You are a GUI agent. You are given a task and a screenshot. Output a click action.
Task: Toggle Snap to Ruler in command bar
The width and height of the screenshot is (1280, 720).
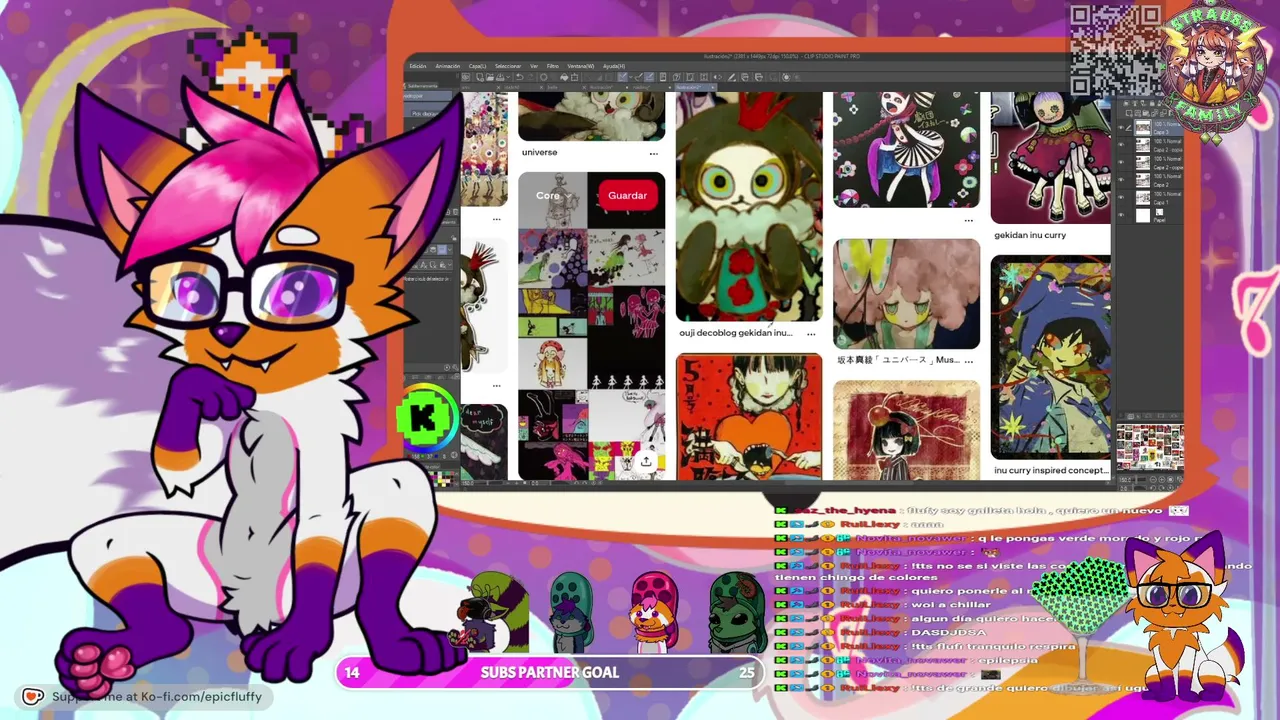(x=623, y=77)
